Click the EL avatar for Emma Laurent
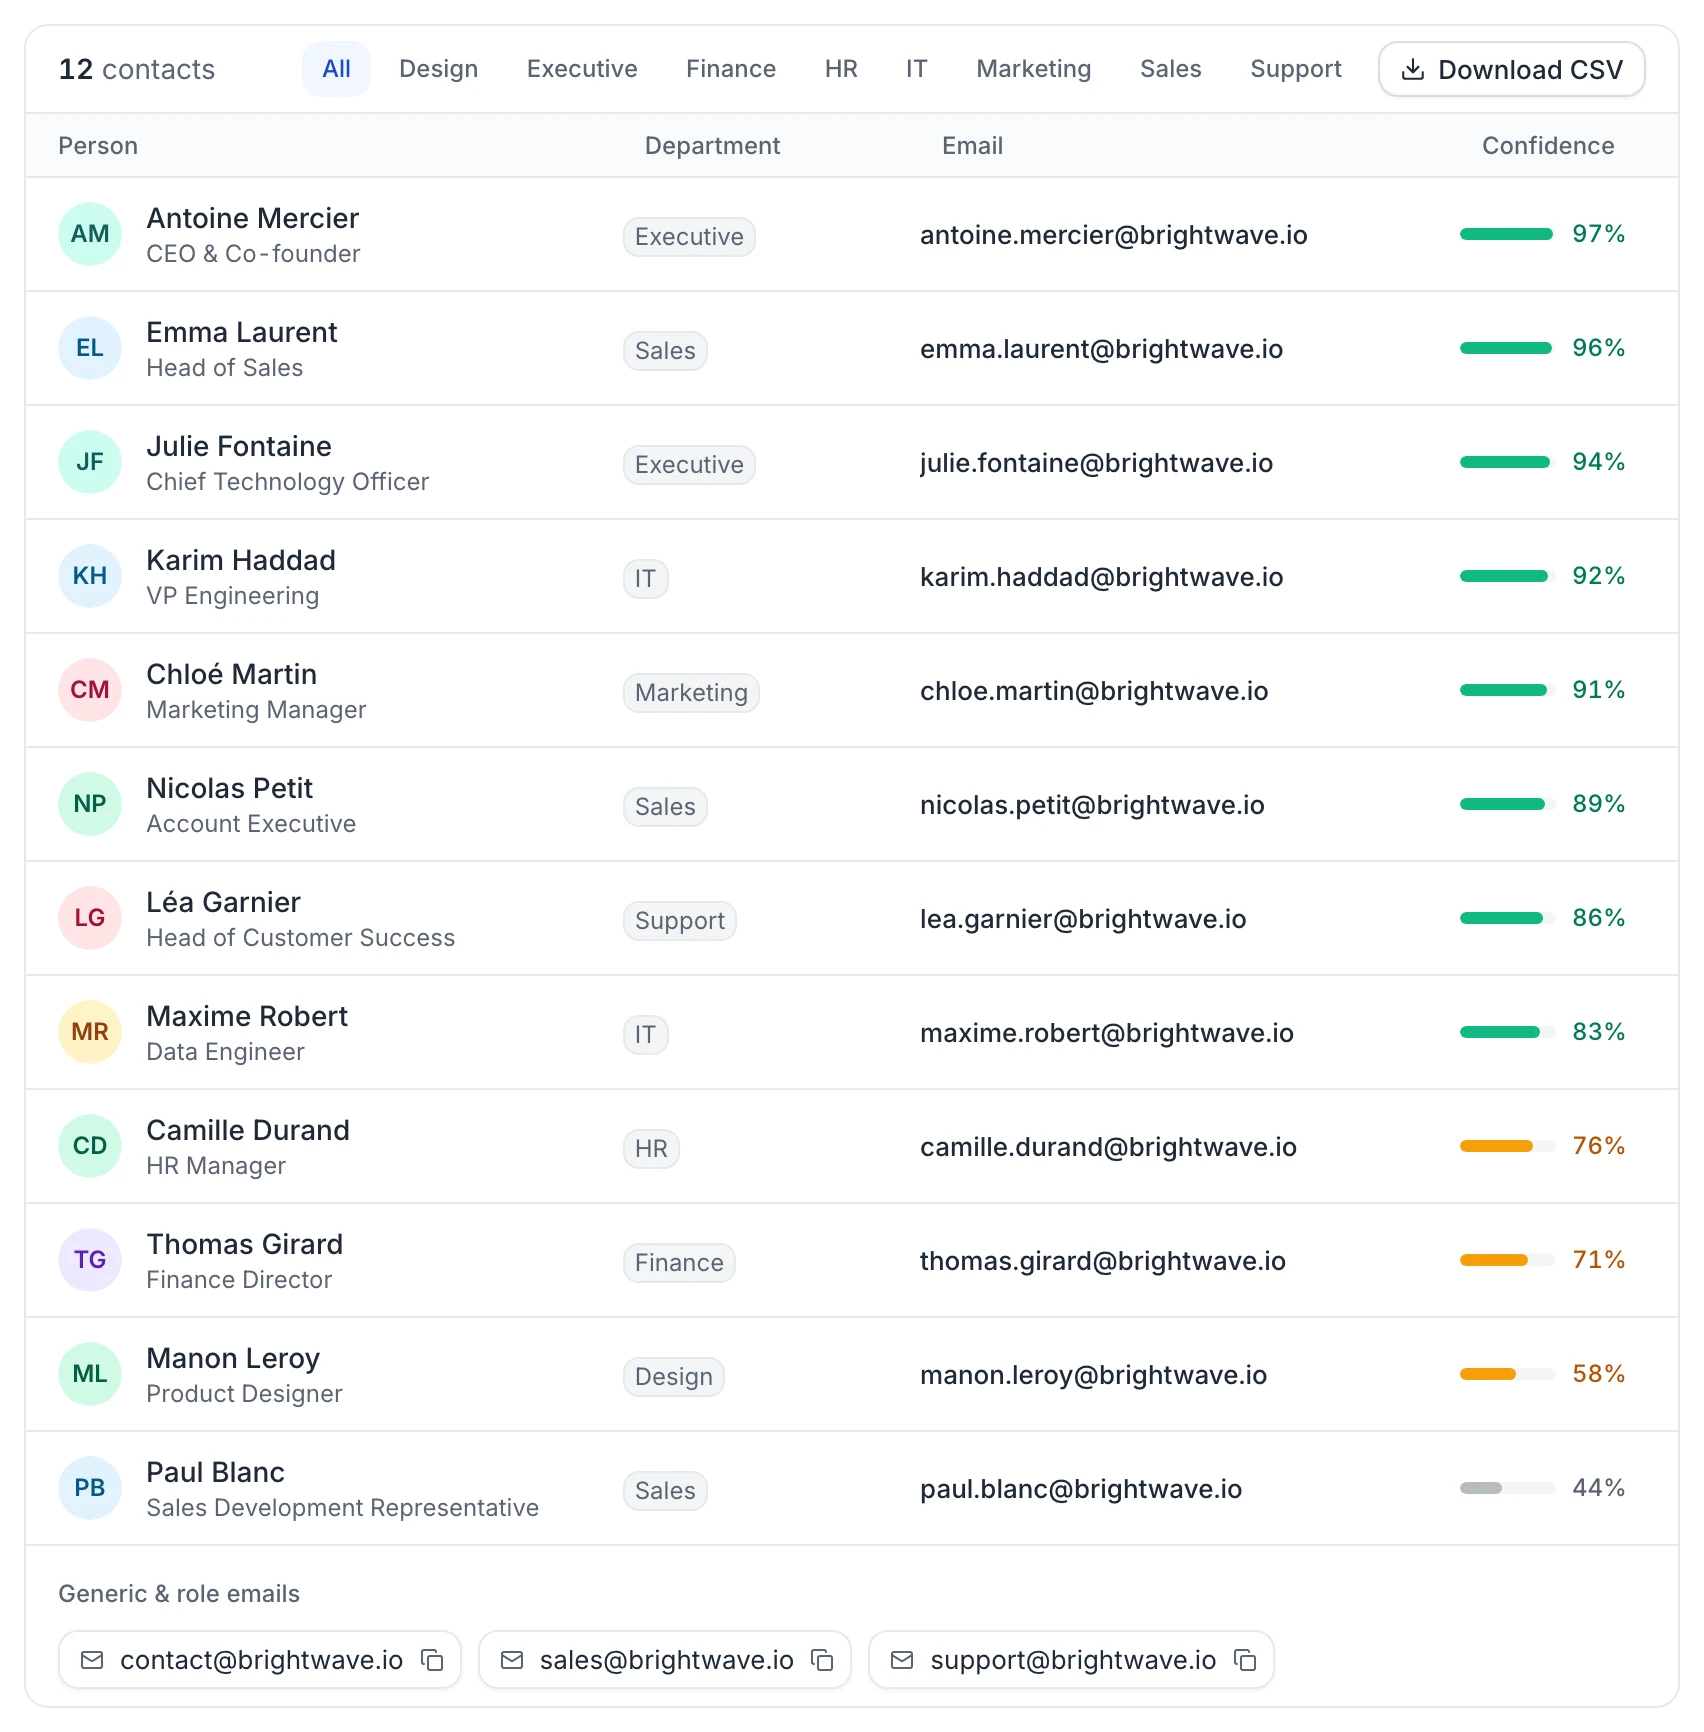Image resolution: width=1704 pixels, height=1732 pixels. (x=90, y=348)
